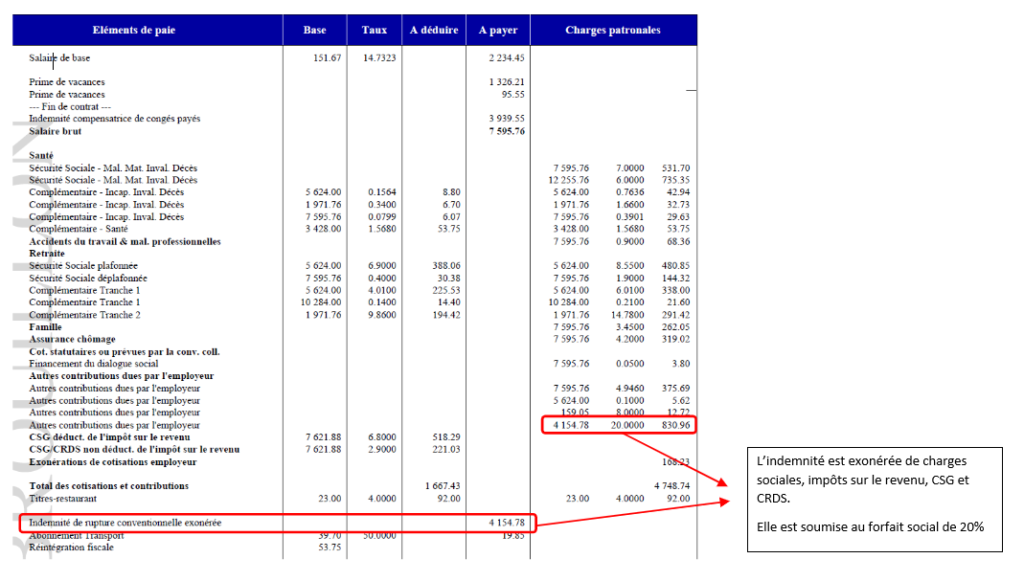Click the deduction amount 225.53

pos(446,290)
